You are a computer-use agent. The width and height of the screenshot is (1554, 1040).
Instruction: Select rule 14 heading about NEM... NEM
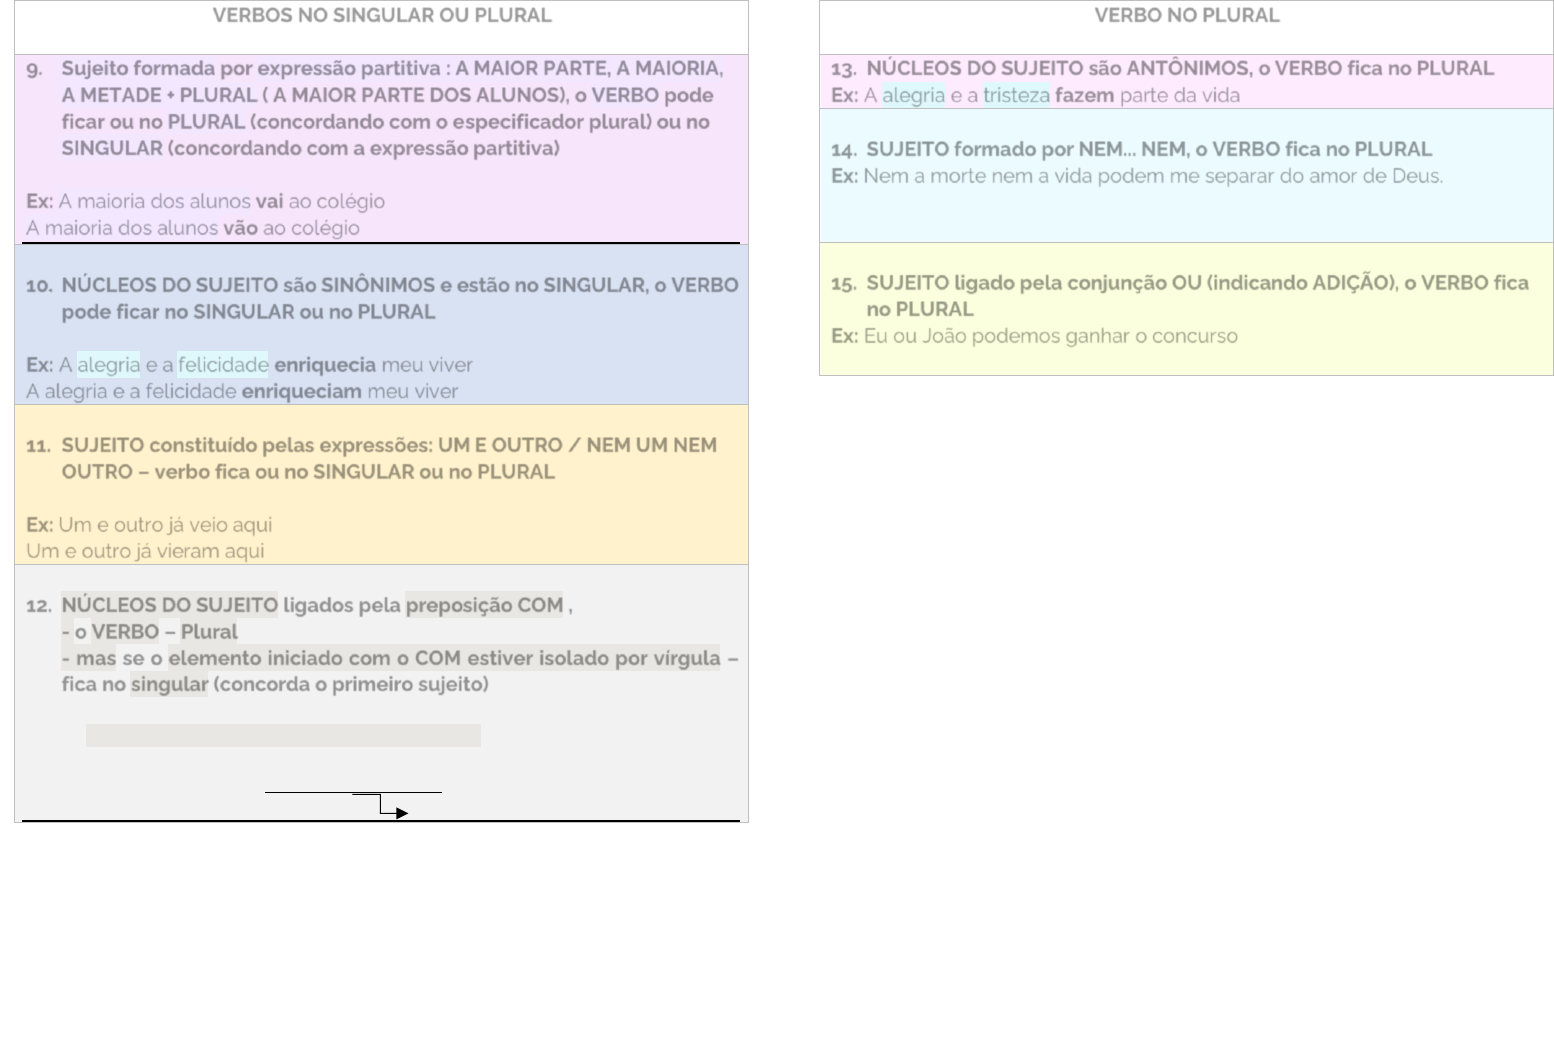(x=1149, y=149)
